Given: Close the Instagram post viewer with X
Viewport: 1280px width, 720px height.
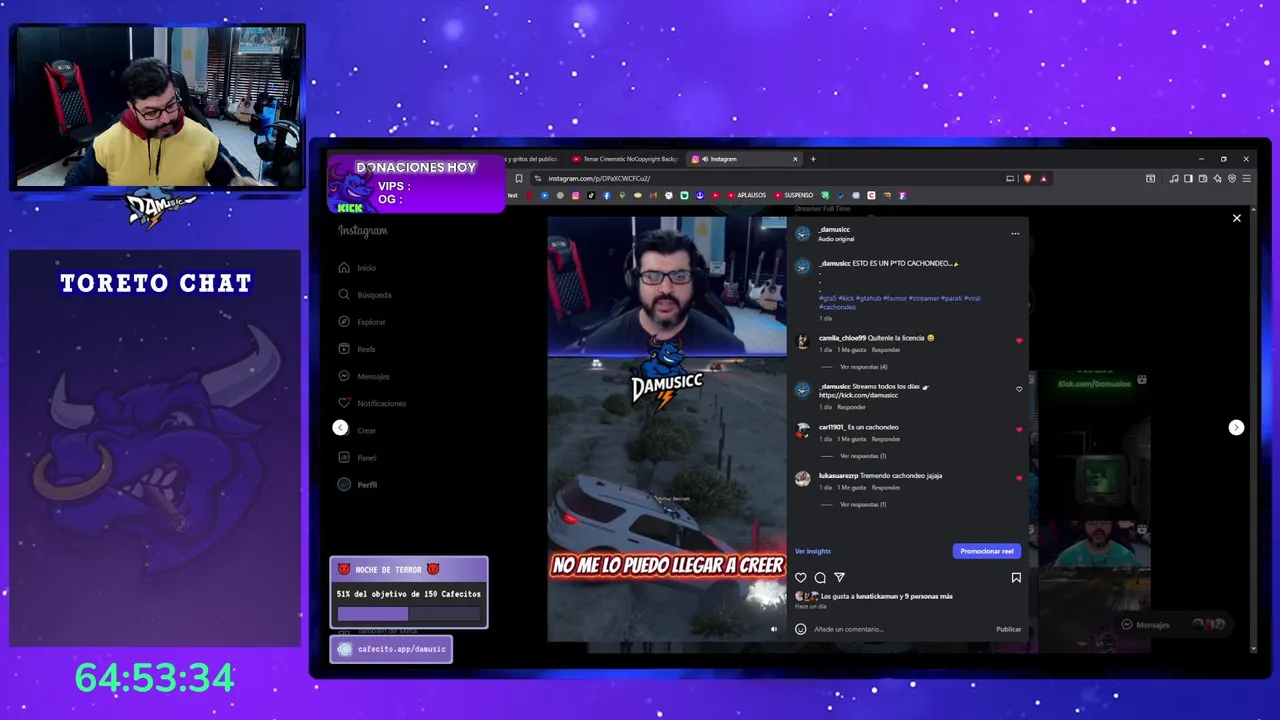Looking at the screenshot, I should 1237,218.
